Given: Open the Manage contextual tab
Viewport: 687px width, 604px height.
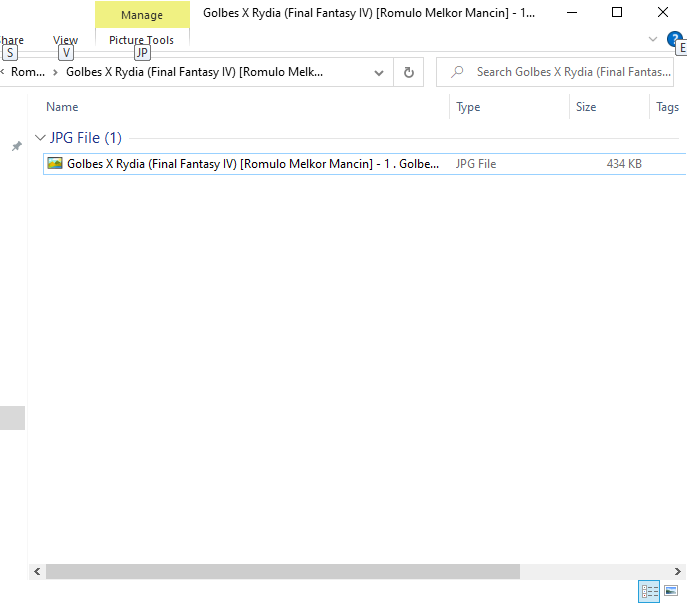Looking at the screenshot, I should coord(142,14).
